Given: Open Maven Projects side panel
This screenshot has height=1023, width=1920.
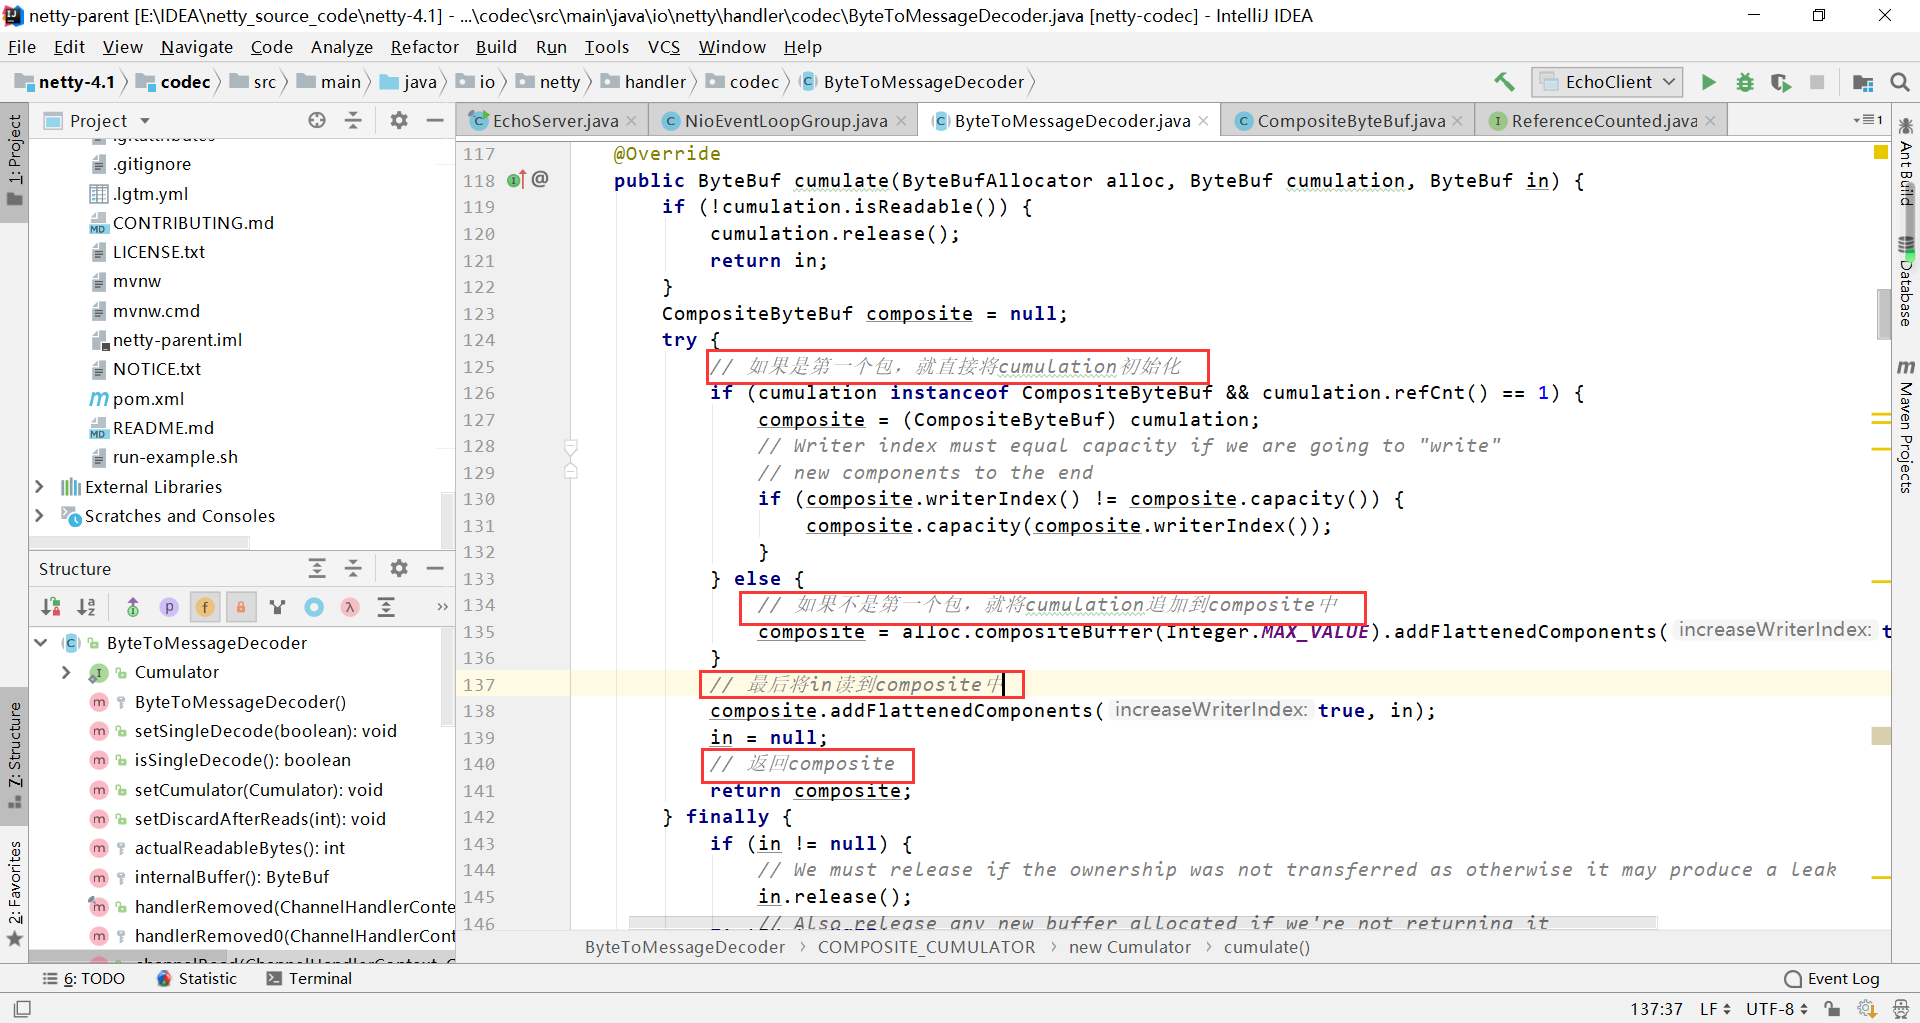Looking at the screenshot, I should [x=1906, y=427].
